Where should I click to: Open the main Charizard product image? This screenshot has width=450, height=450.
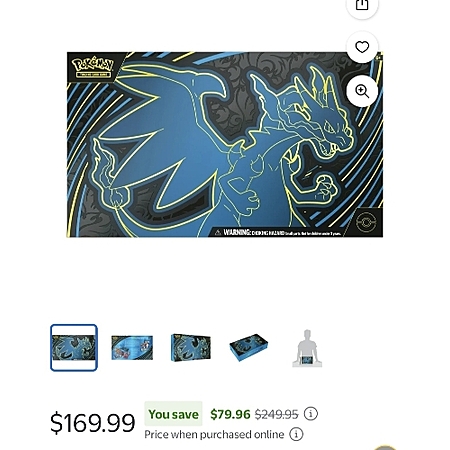pyautogui.click(x=225, y=144)
